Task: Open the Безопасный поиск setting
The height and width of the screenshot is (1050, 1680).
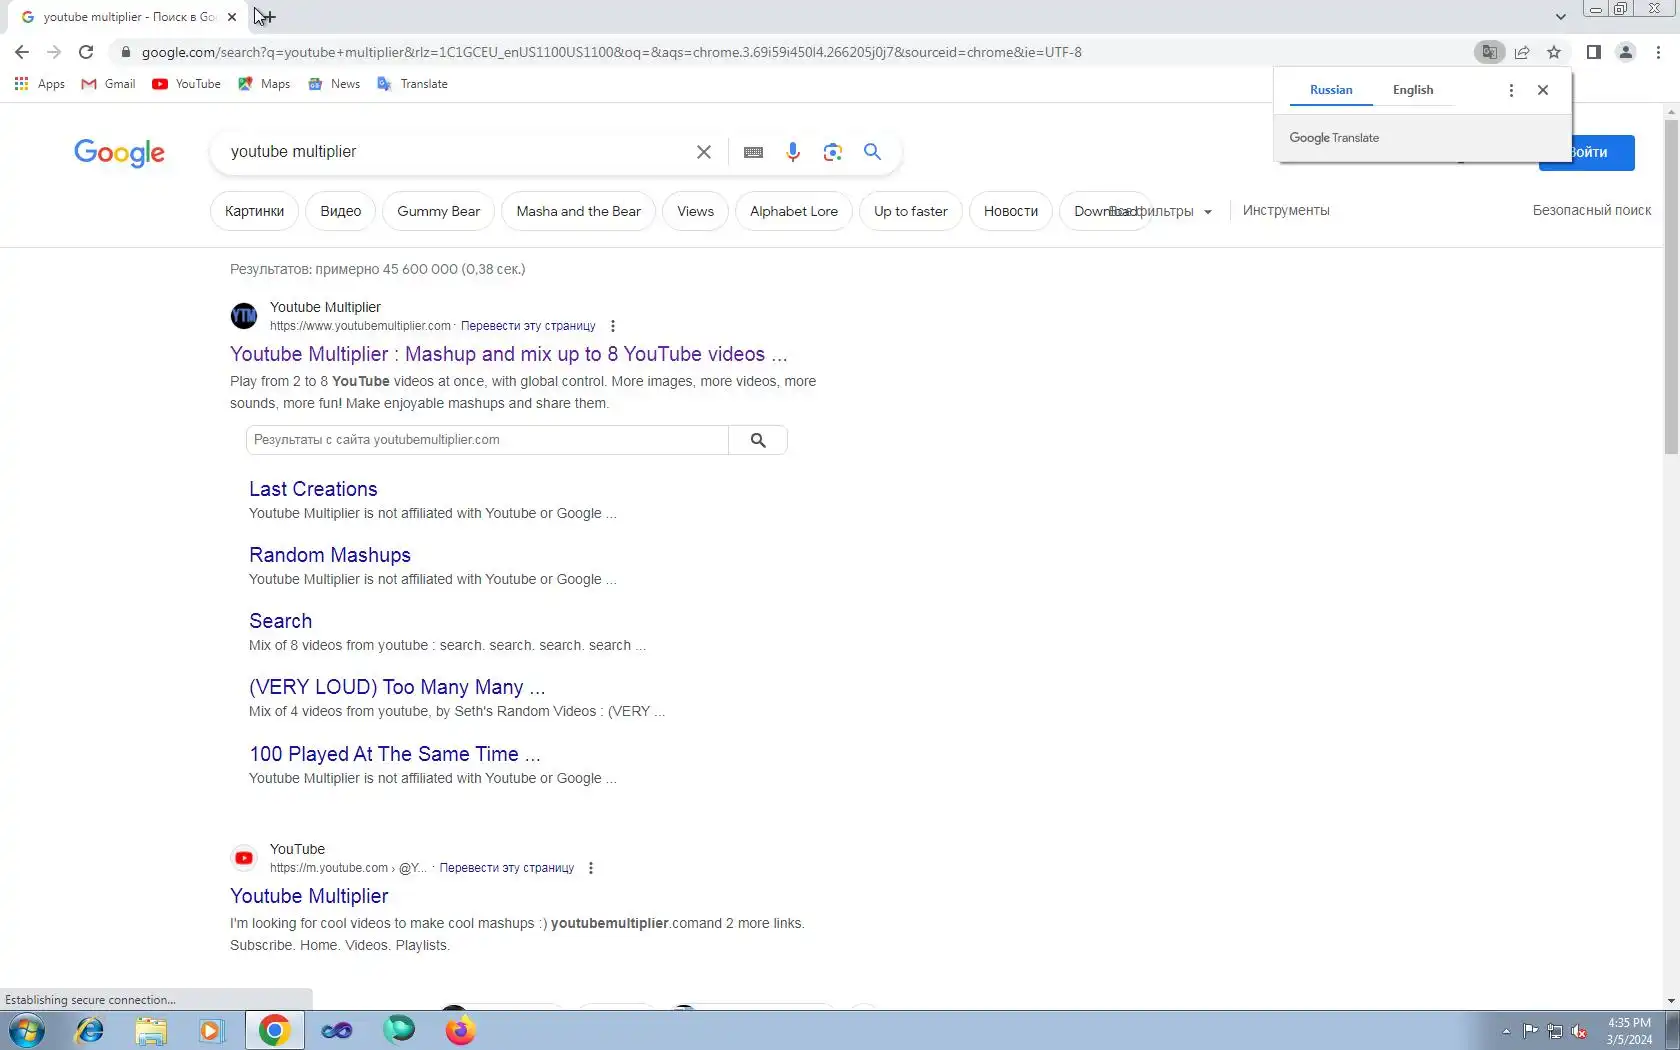Action: pyautogui.click(x=1592, y=210)
